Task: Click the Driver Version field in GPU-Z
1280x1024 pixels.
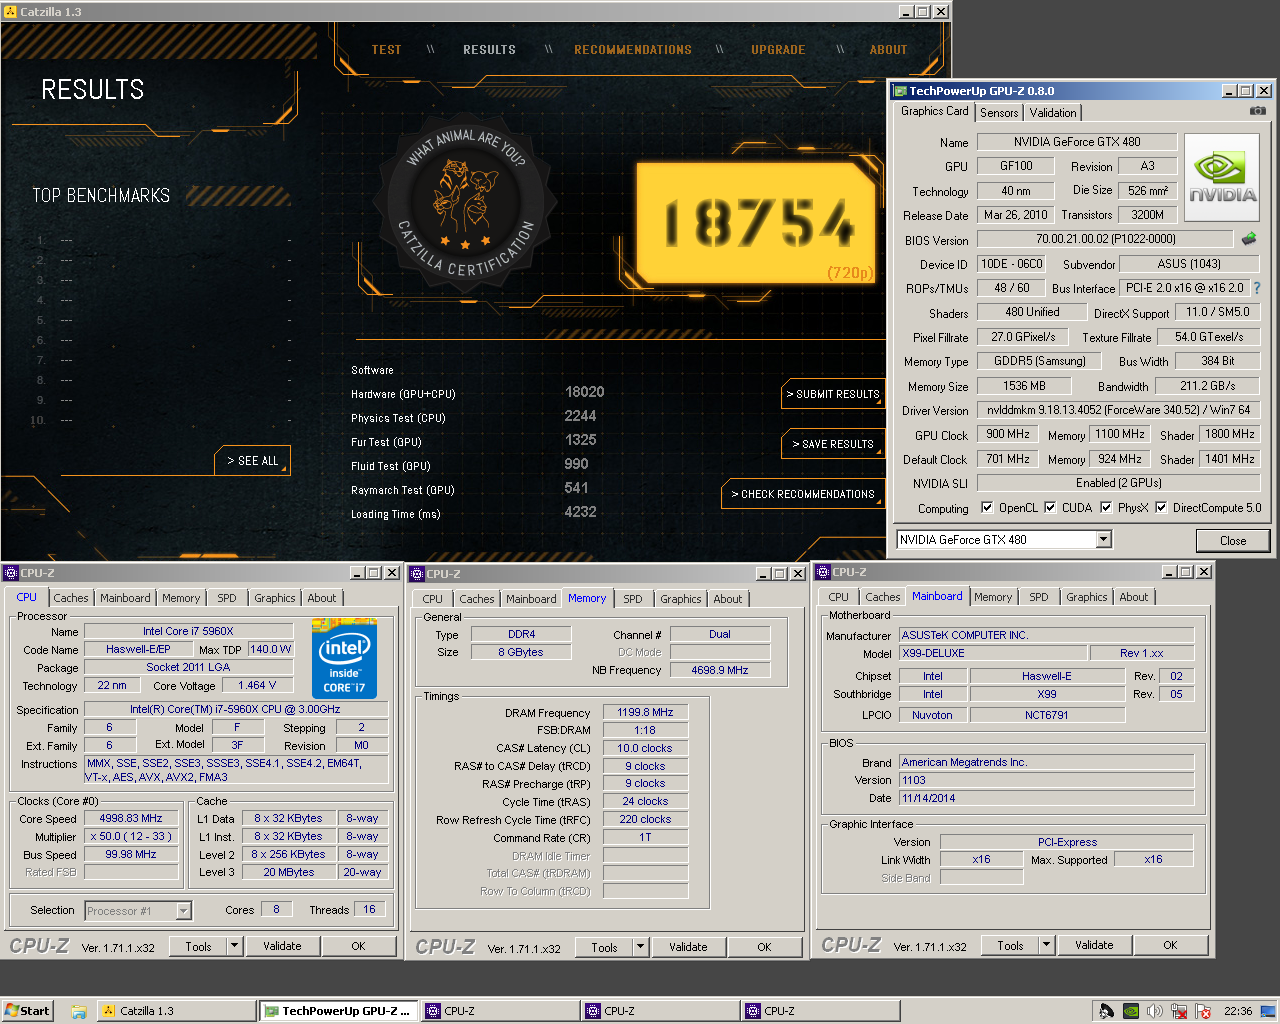Action: pyautogui.click(x=1118, y=410)
